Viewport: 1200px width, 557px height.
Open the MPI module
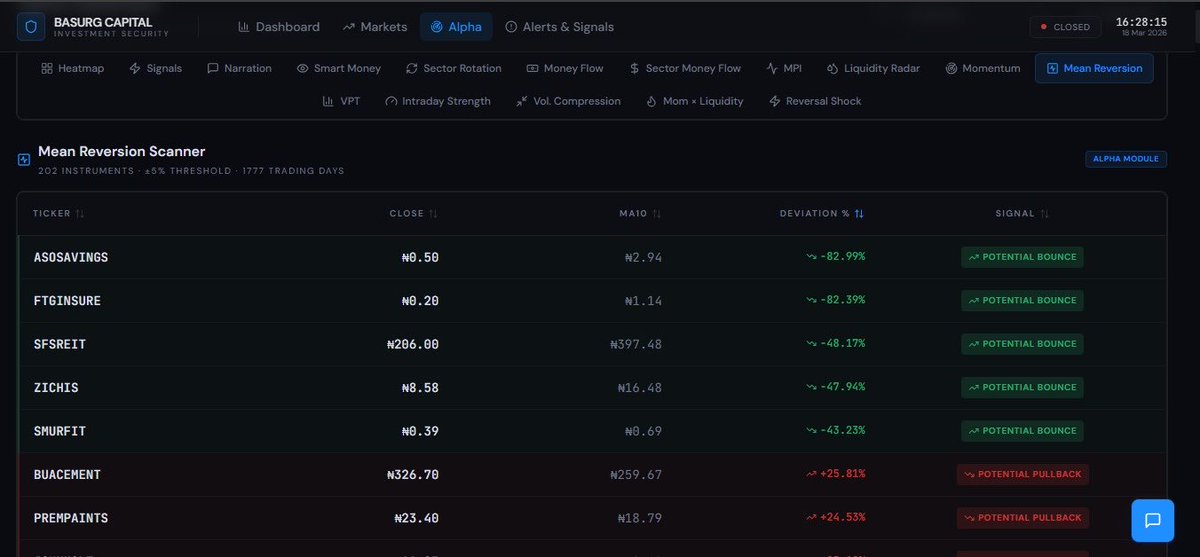tap(784, 68)
